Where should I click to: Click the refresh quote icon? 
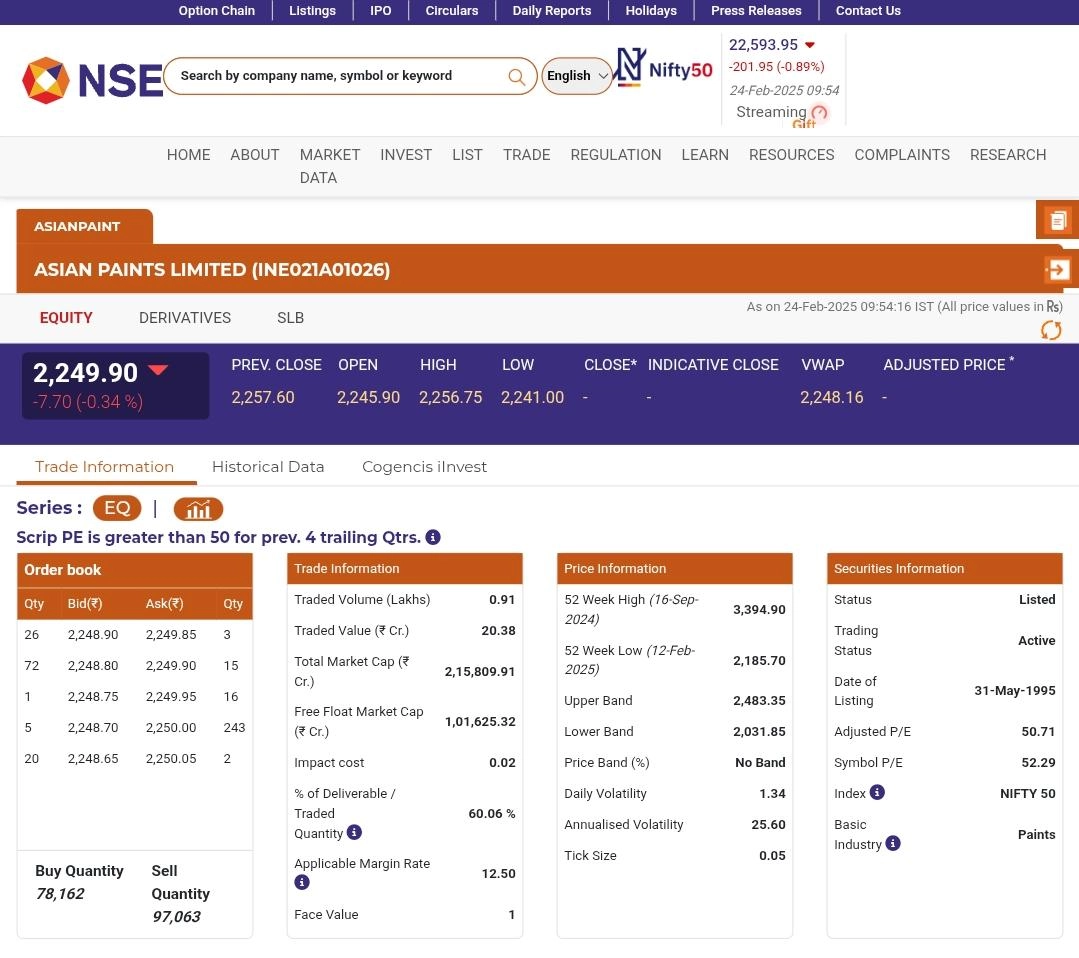pos(1050,330)
